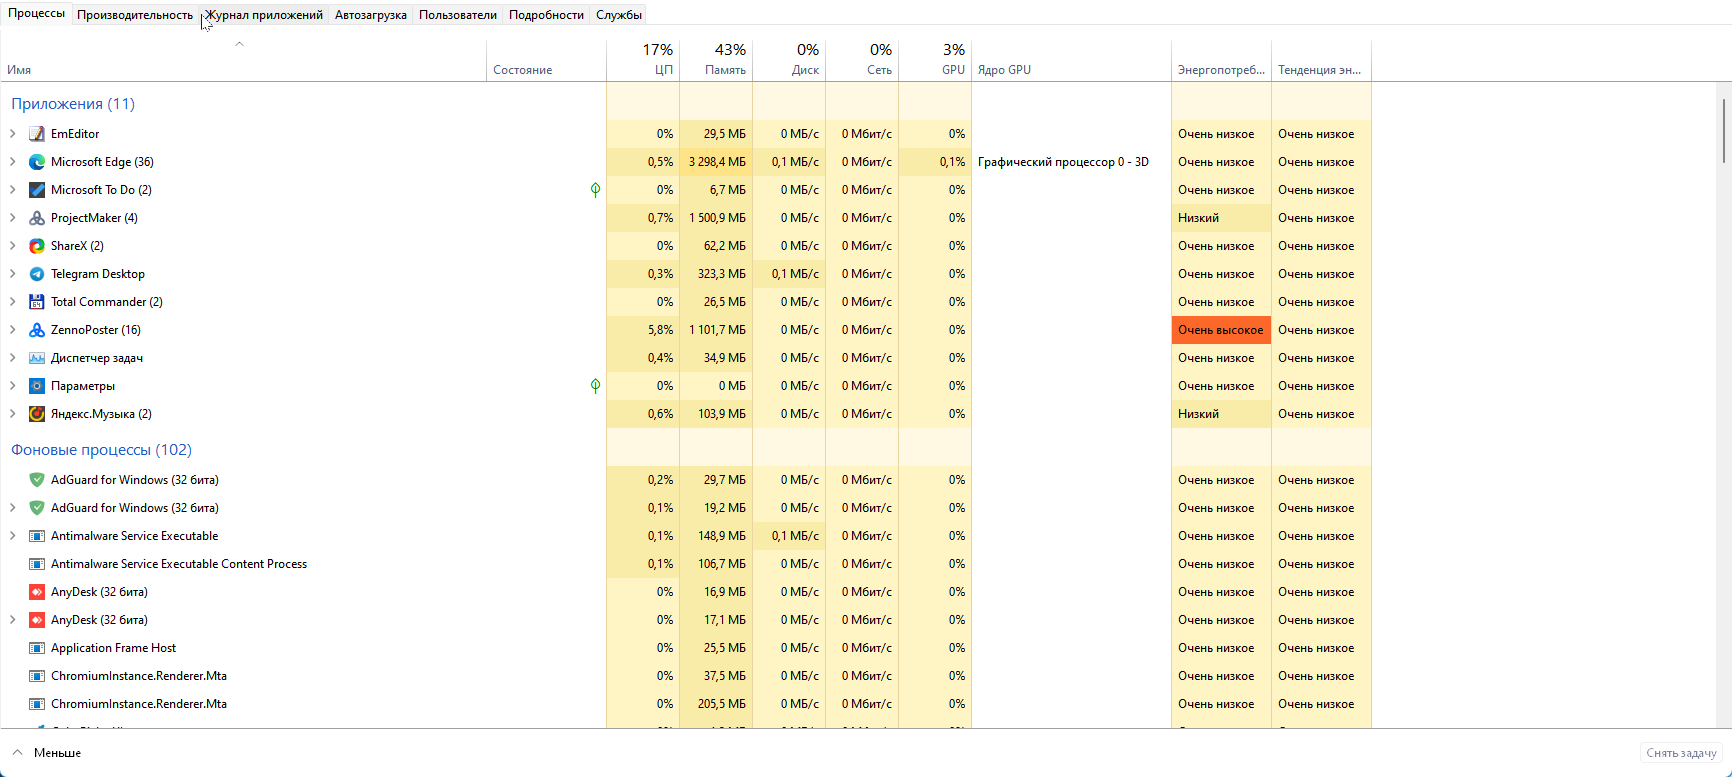Screen dimensions: 1732x777
Task: Expand ShareX (2) group
Action: click(12, 246)
